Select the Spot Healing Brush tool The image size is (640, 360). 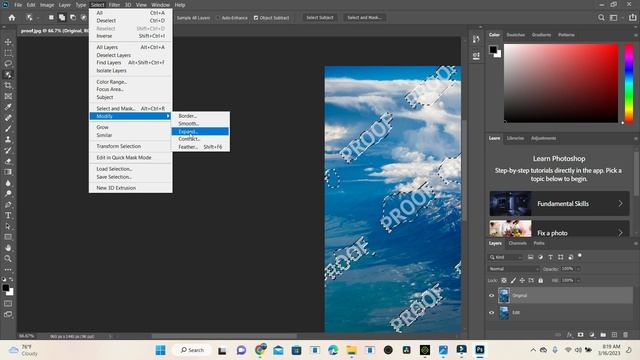click(8, 118)
